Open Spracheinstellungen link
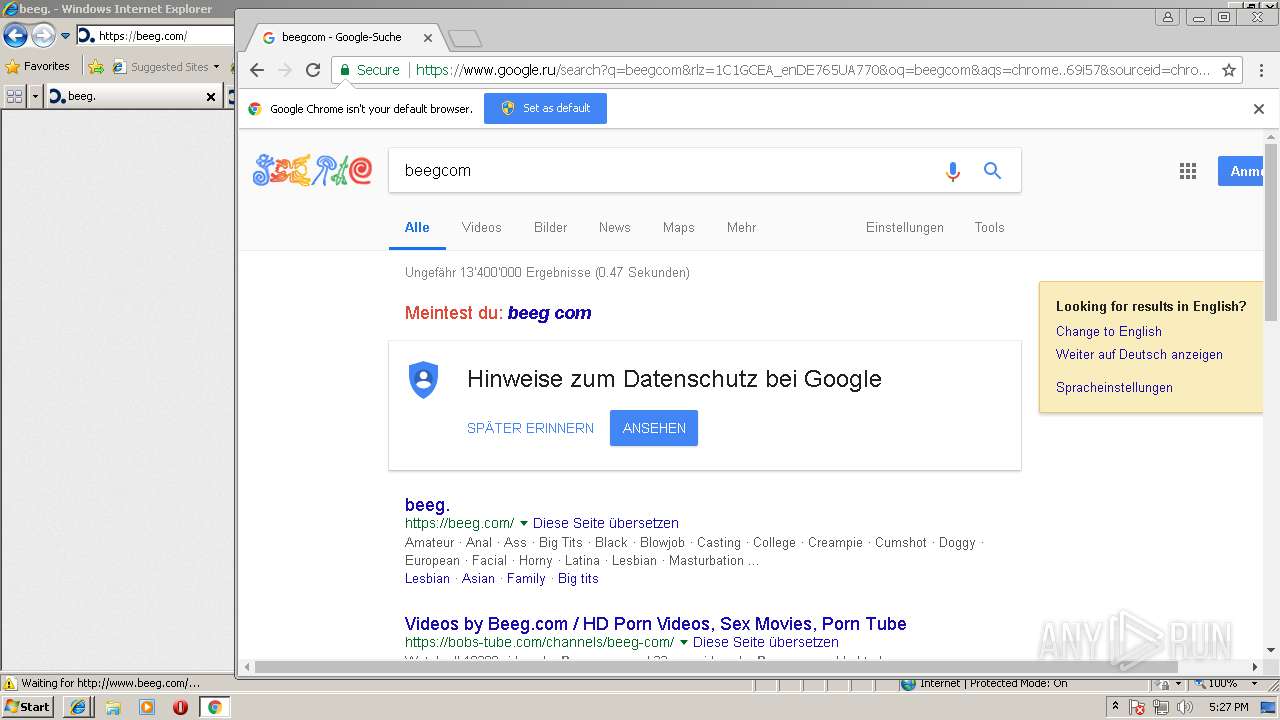Viewport: 1280px width, 720px height. 1114,387
